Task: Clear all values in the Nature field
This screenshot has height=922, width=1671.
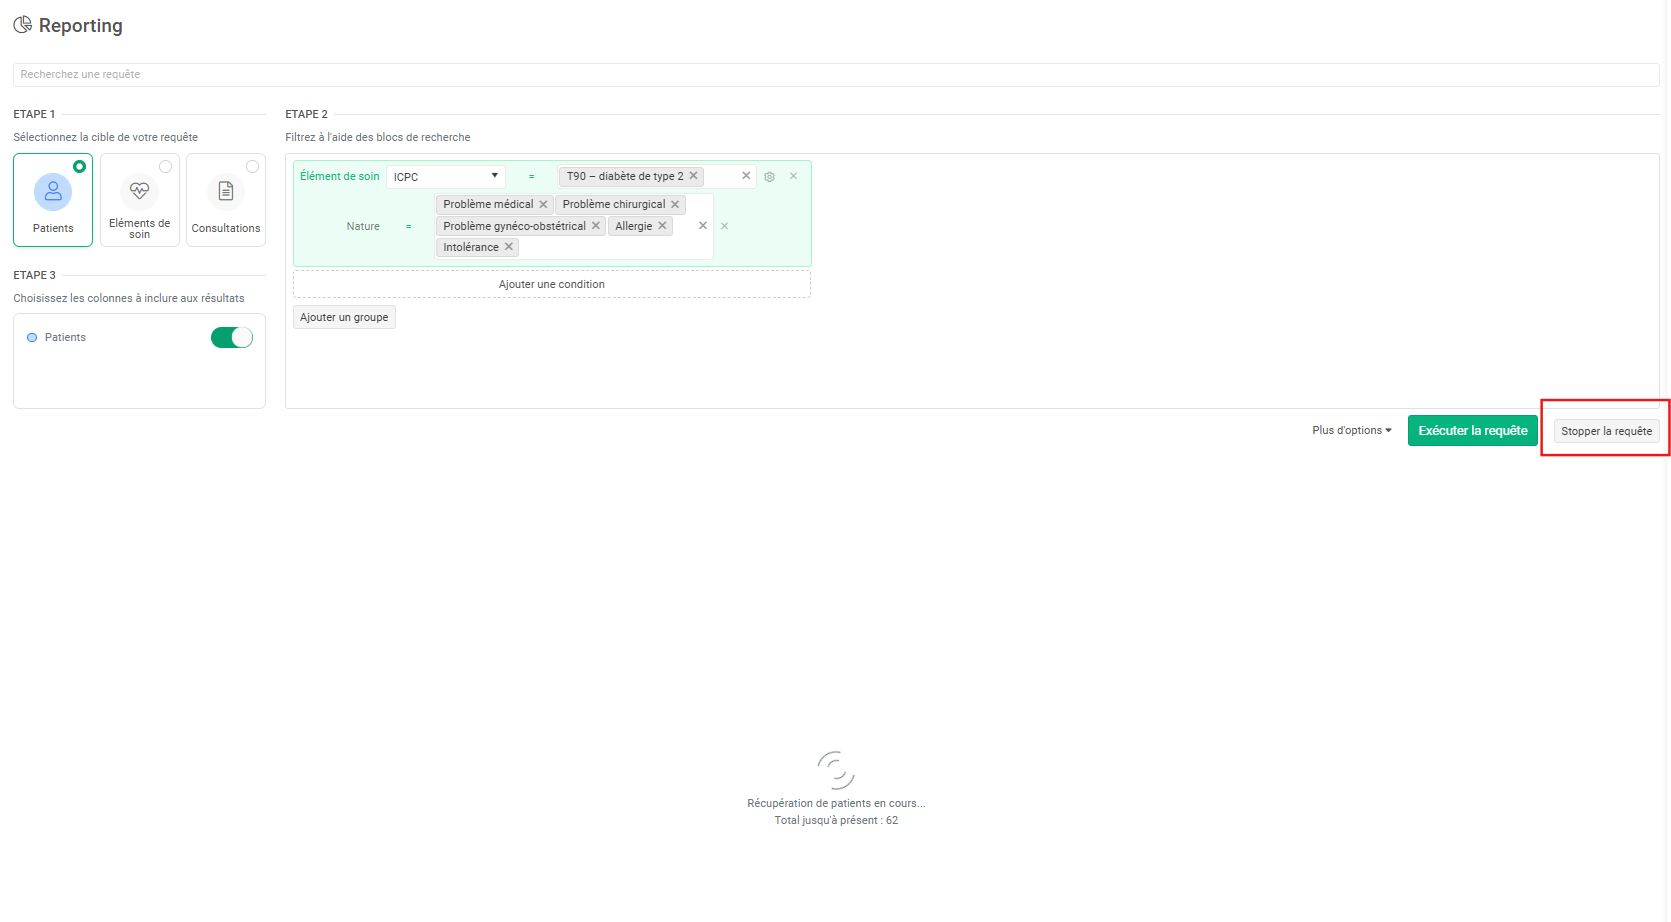Action: 703,226
